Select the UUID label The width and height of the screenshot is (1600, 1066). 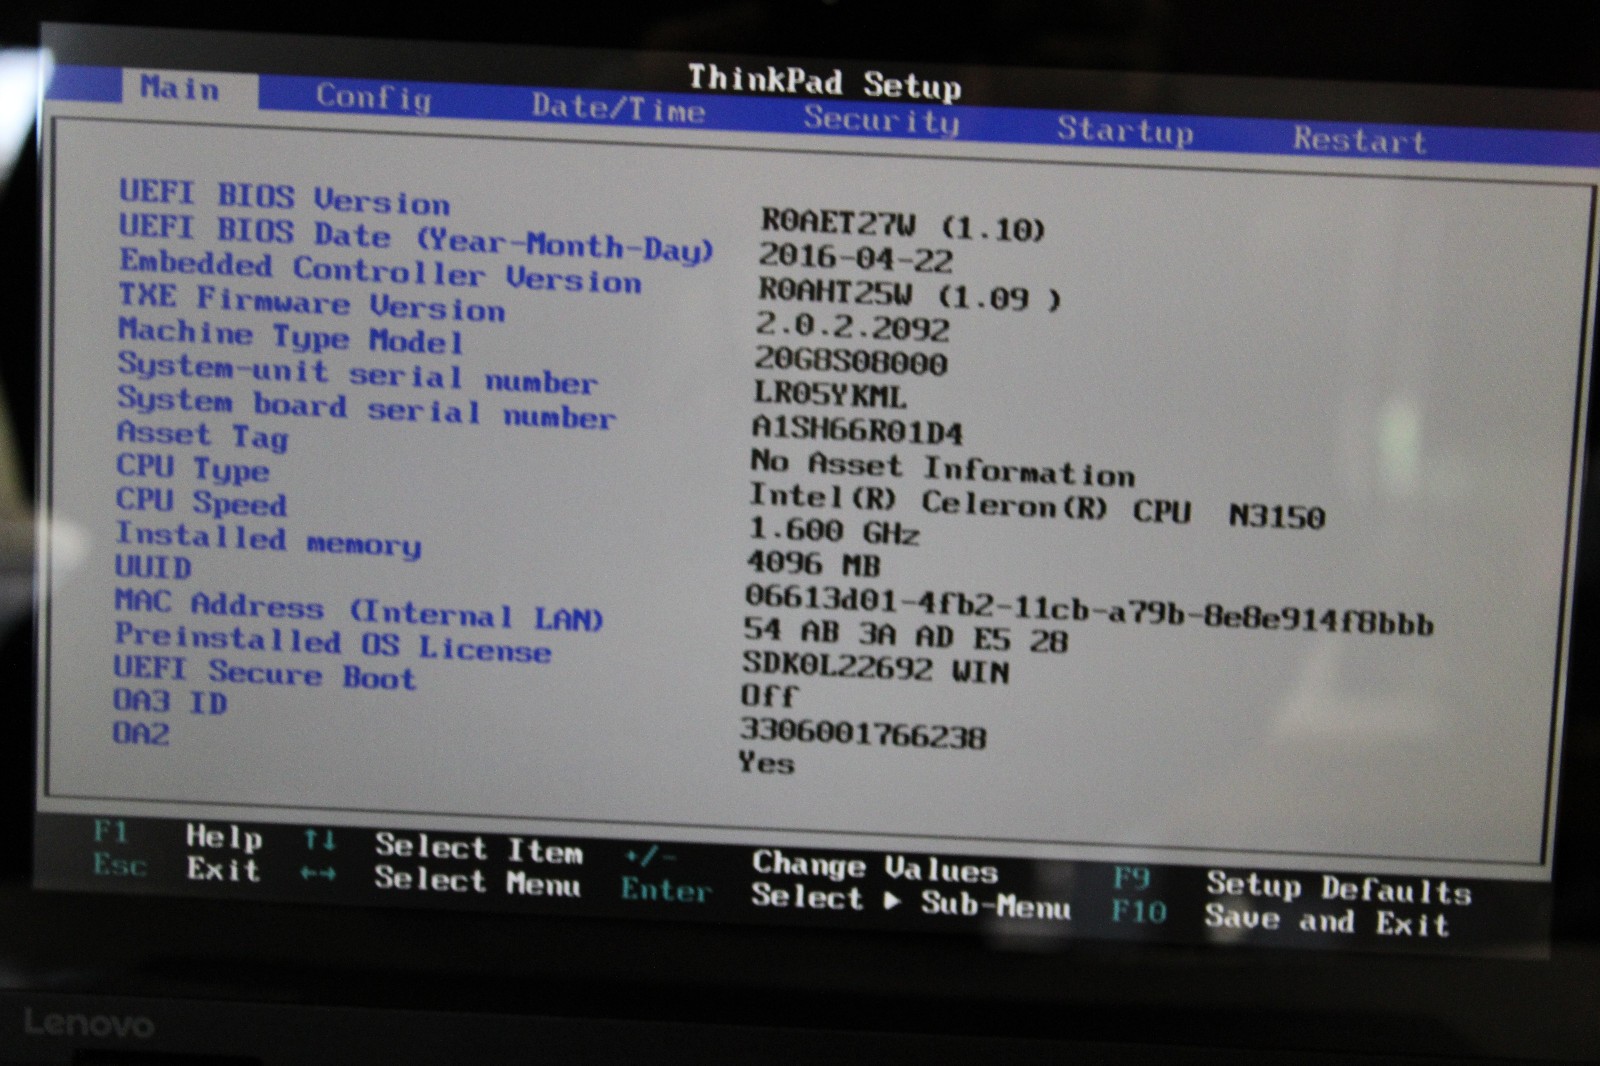tap(153, 567)
